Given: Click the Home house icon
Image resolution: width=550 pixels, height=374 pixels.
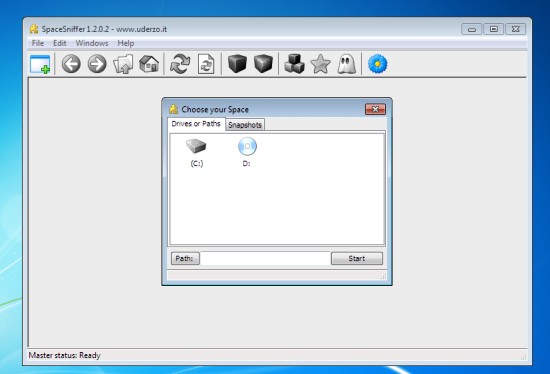Looking at the screenshot, I should (149, 64).
